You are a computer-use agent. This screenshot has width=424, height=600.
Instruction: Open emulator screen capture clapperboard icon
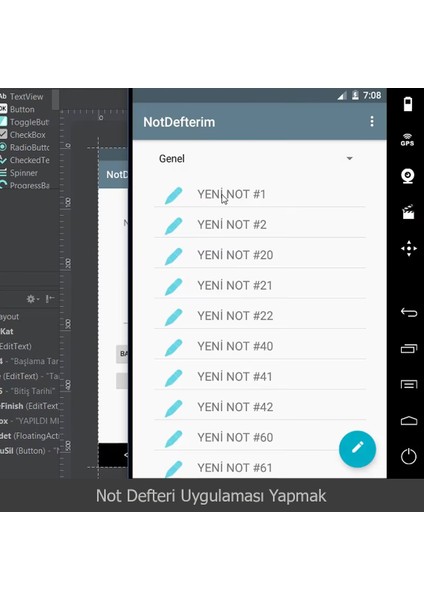[x=408, y=212]
